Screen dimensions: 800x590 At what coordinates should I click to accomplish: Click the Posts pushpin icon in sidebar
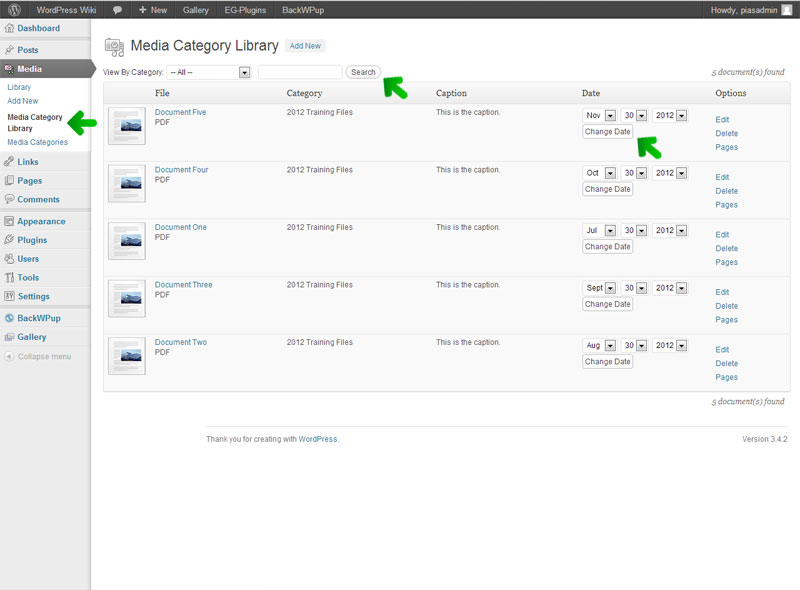point(9,50)
